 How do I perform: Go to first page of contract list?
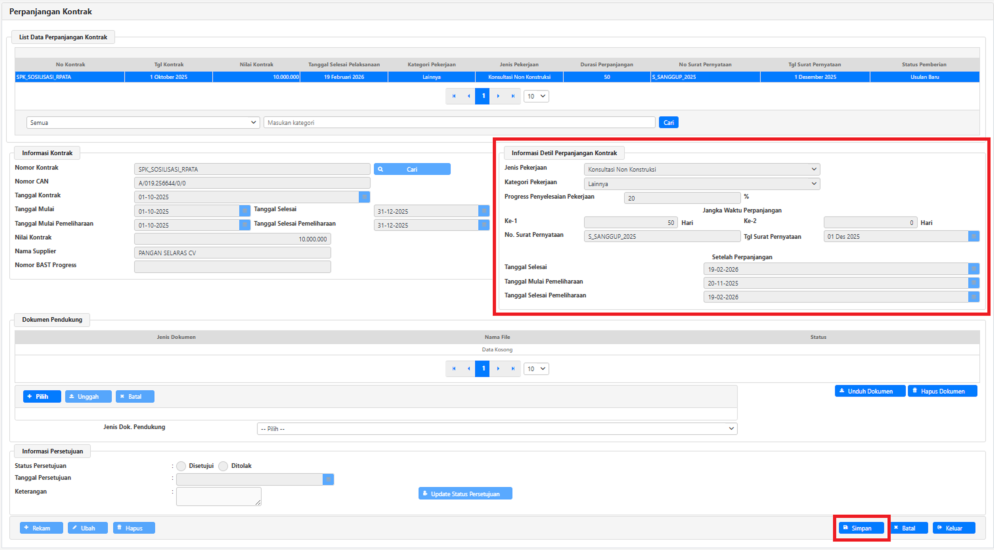click(x=453, y=96)
